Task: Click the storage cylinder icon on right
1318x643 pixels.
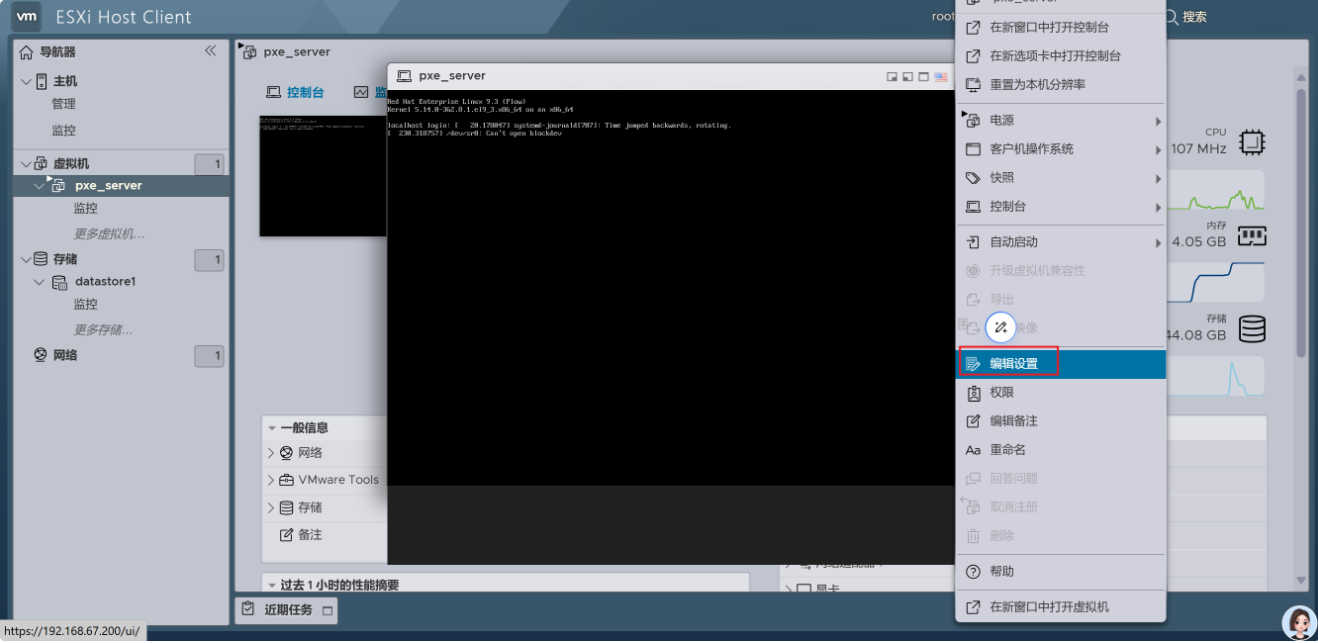Action: [x=1252, y=329]
